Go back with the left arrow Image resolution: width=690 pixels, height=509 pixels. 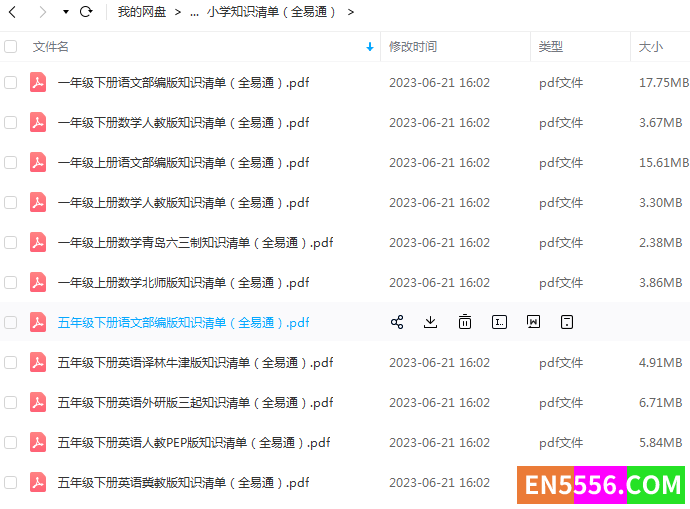(x=13, y=12)
